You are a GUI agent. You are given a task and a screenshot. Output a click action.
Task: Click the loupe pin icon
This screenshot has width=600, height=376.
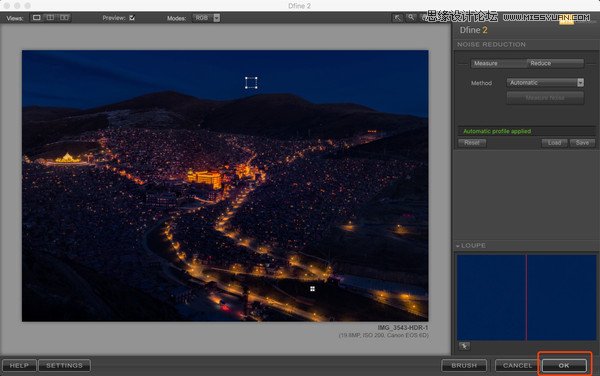click(464, 346)
